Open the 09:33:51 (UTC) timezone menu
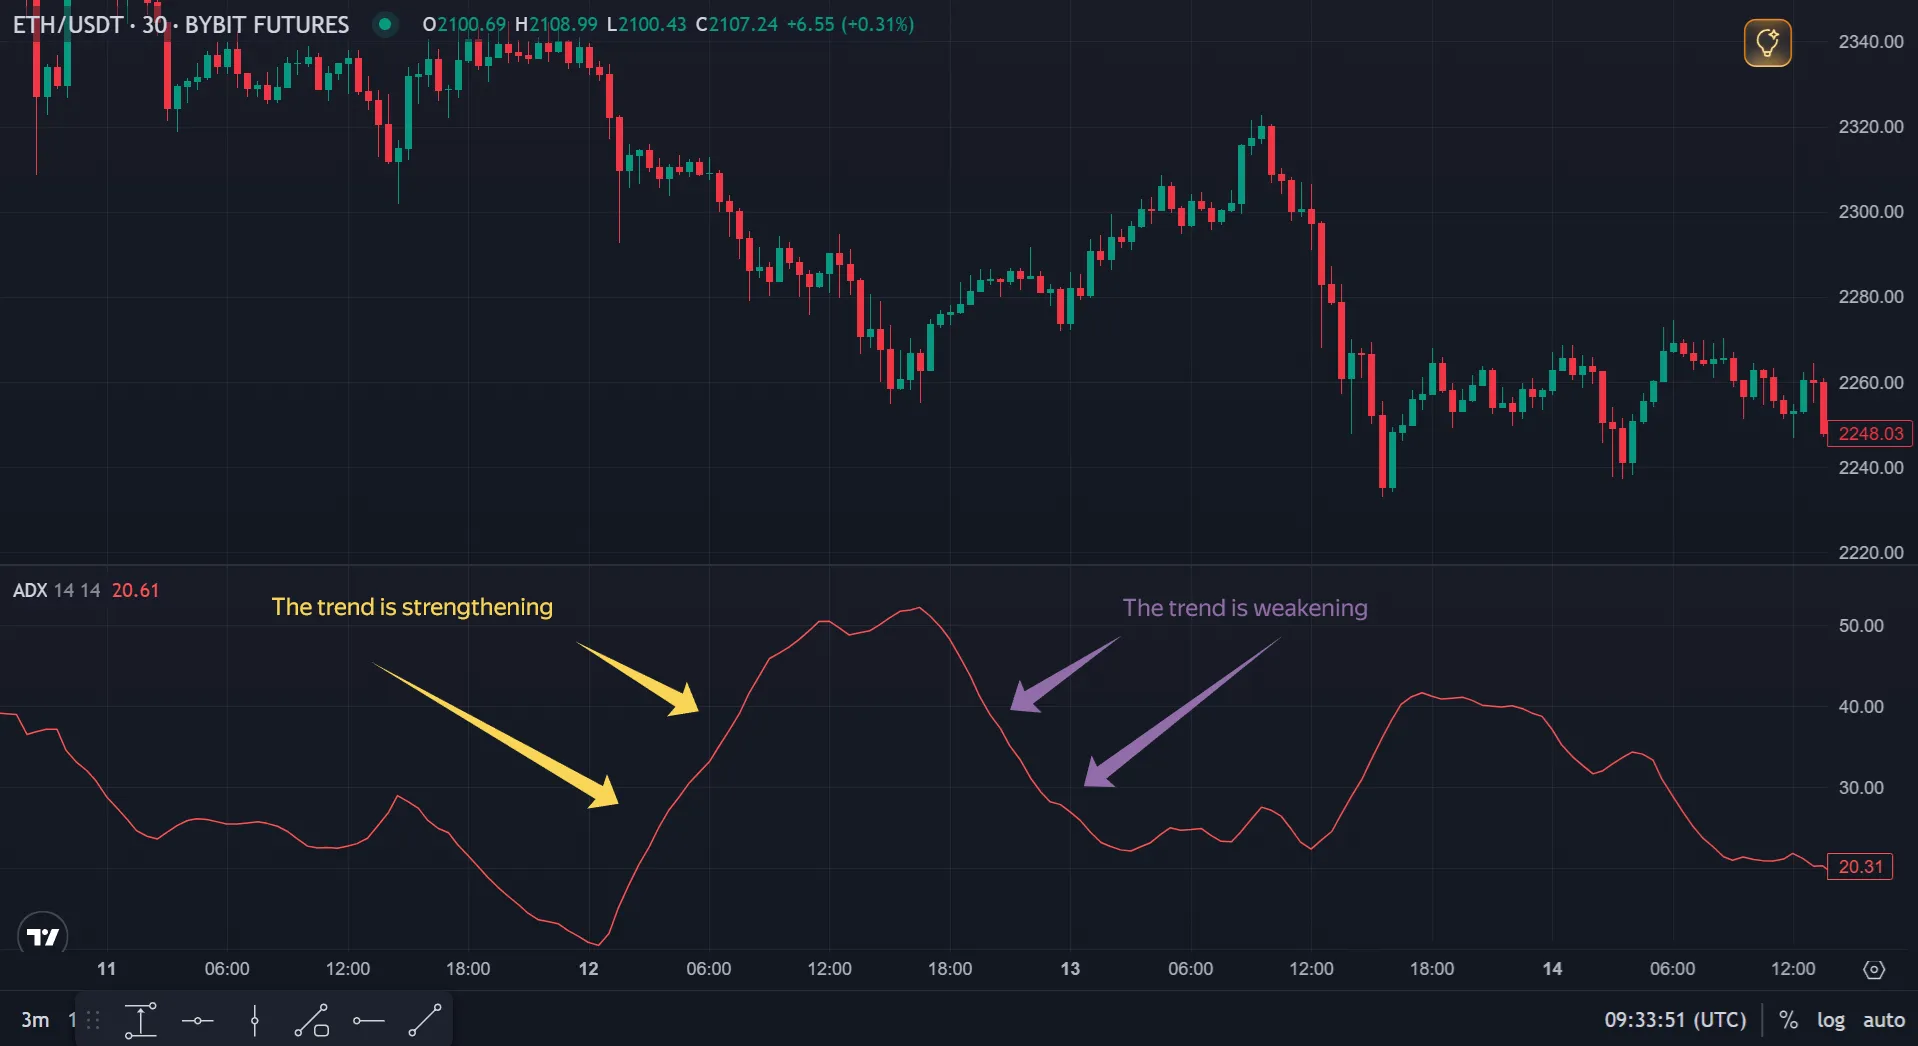 pos(1675,1020)
